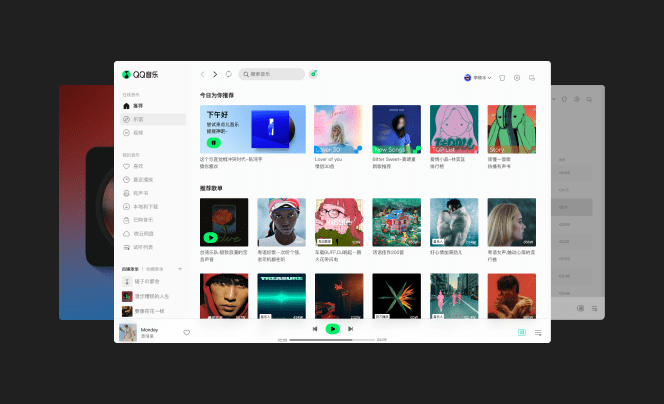Open playlist with dark red figure cover
This screenshot has width=664, height=404.
click(x=339, y=296)
